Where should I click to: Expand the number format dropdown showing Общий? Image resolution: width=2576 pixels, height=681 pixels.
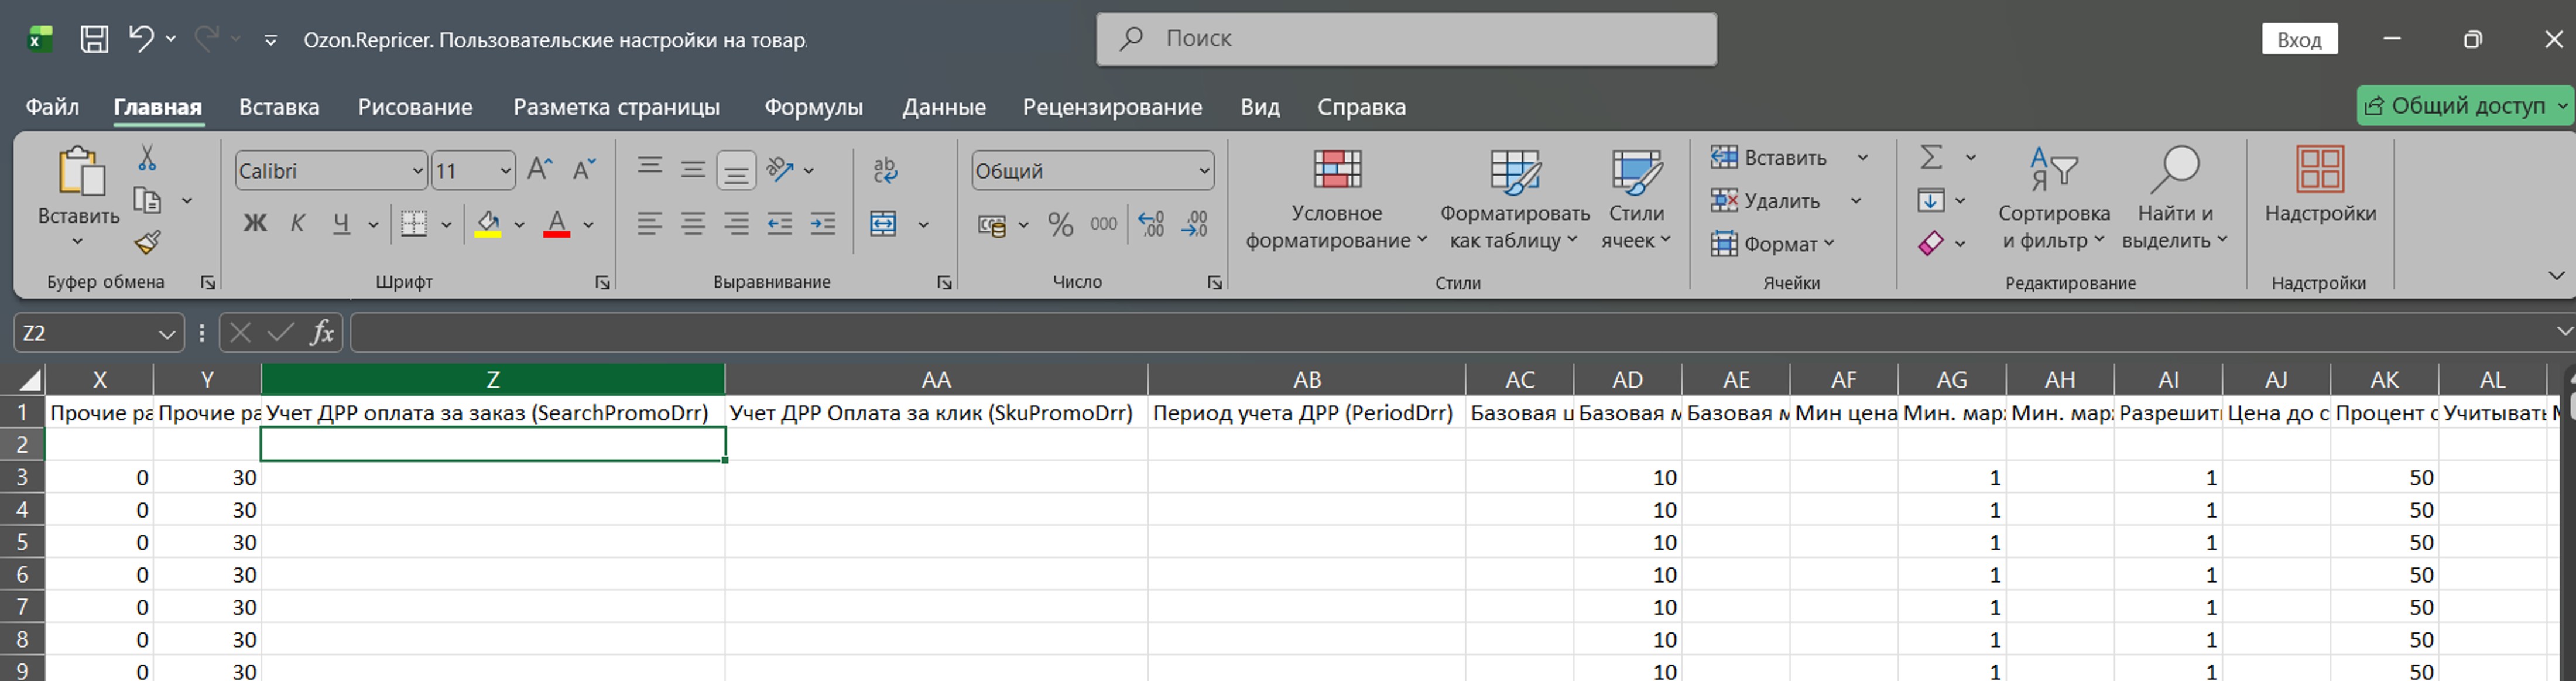[1204, 171]
